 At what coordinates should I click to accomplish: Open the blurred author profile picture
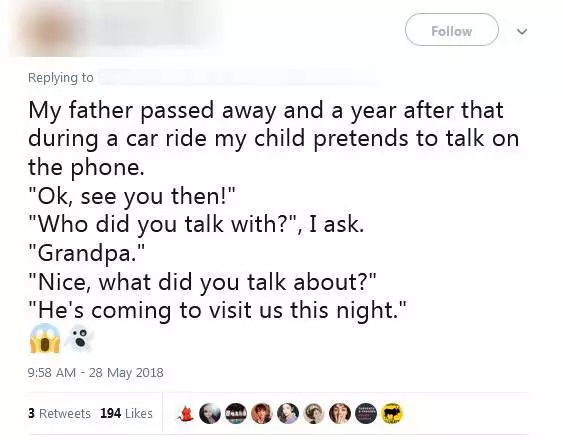pyautogui.click(x=50, y=31)
